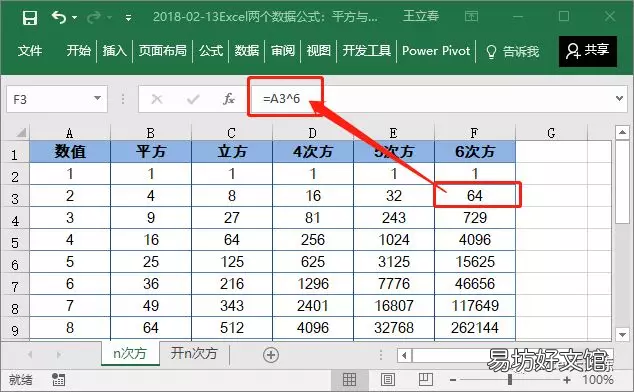Switch to the n次方 sheet tab

(130, 353)
